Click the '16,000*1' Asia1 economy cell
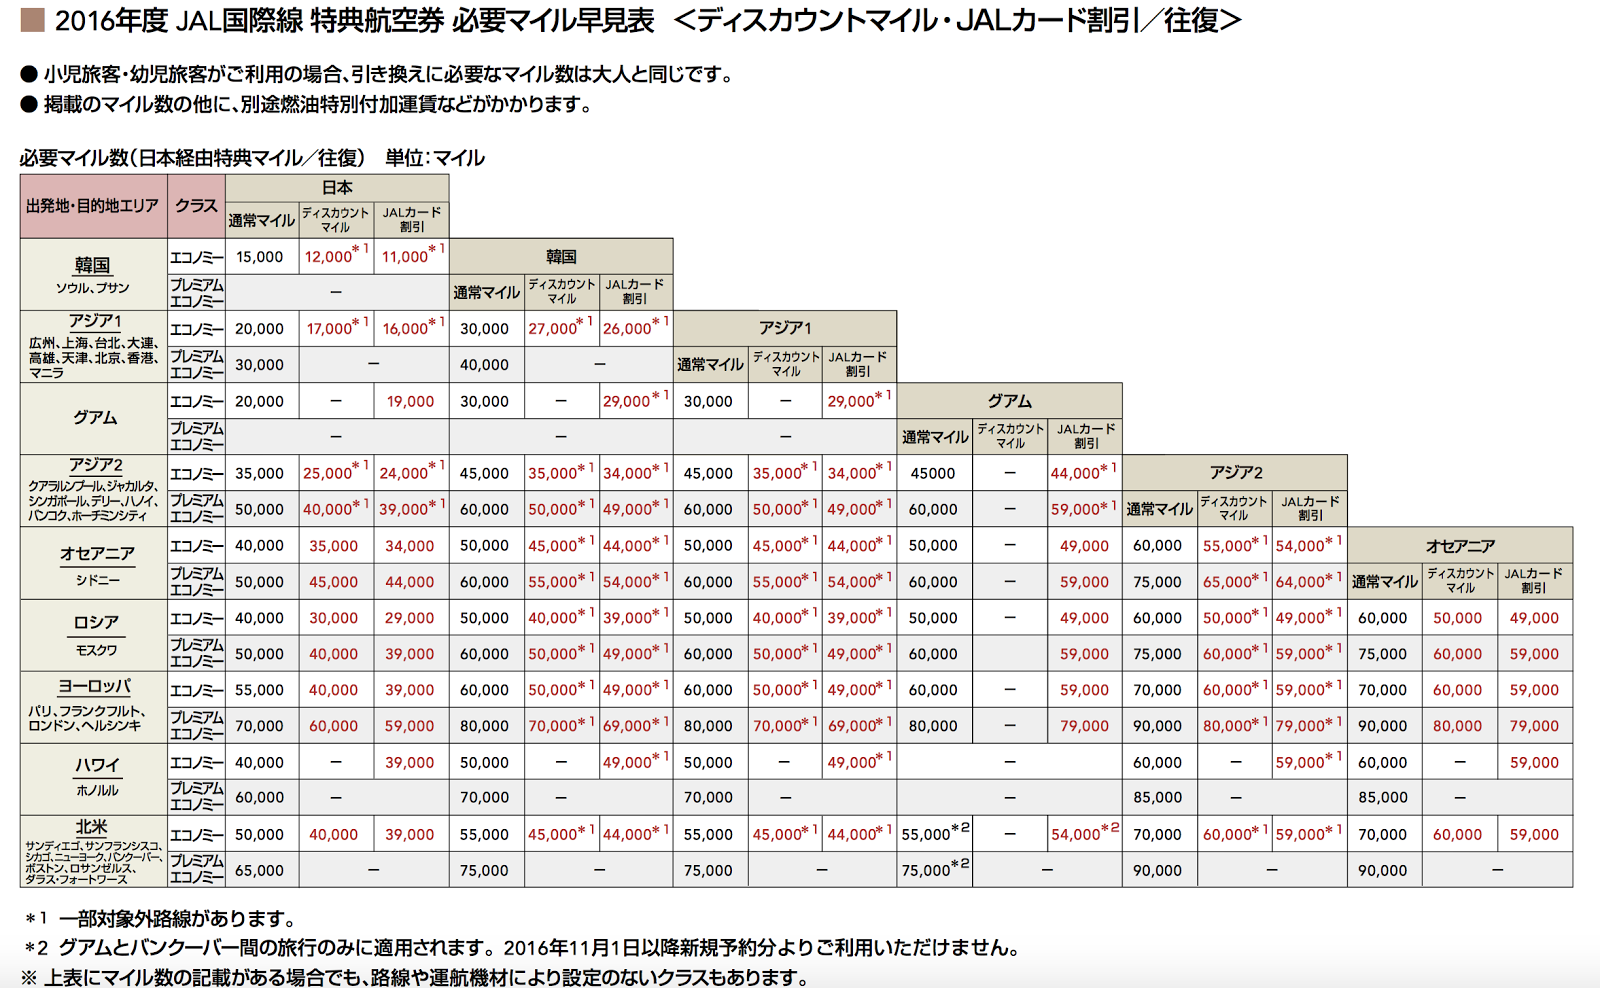This screenshot has height=988, width=1600. [x=412, y=327]
